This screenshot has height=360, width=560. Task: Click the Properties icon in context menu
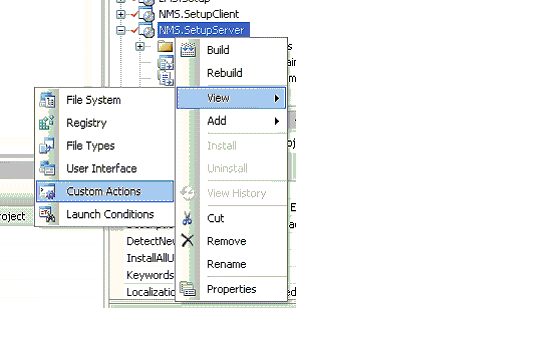pyautogui.click(x=188, y=289)
